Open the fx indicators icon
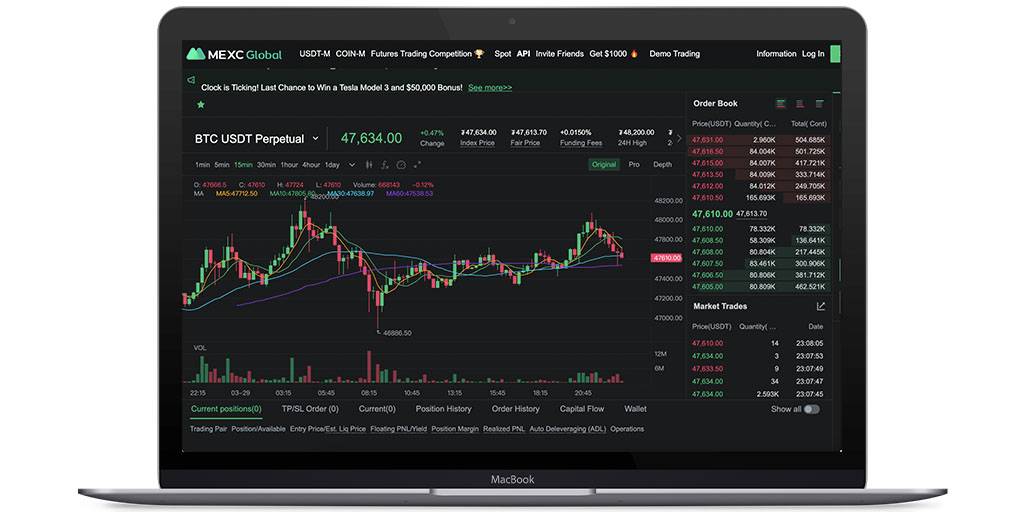Viewport: 1024px width, 512px height. (385, 165)
